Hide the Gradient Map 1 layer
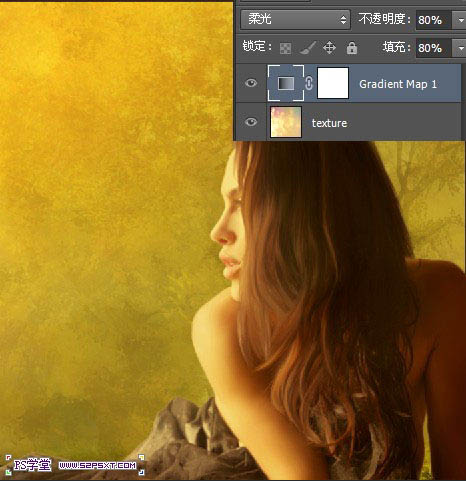The height and width of the screenshot is (481, 466). [x=251, y=83]
